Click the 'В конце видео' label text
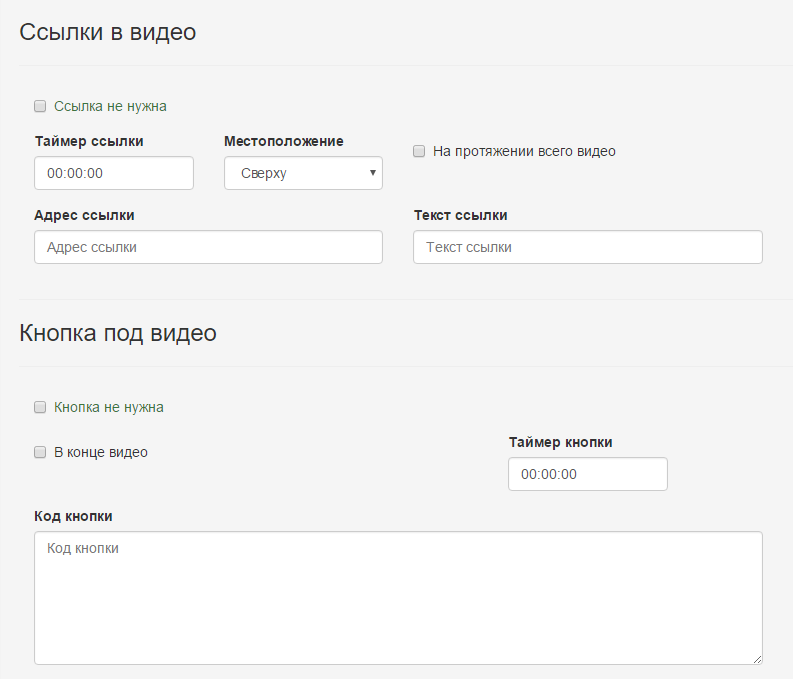Image resolution: width=793 pixels, height=679 pixels. pyautogui.click(x=101, y=452)
